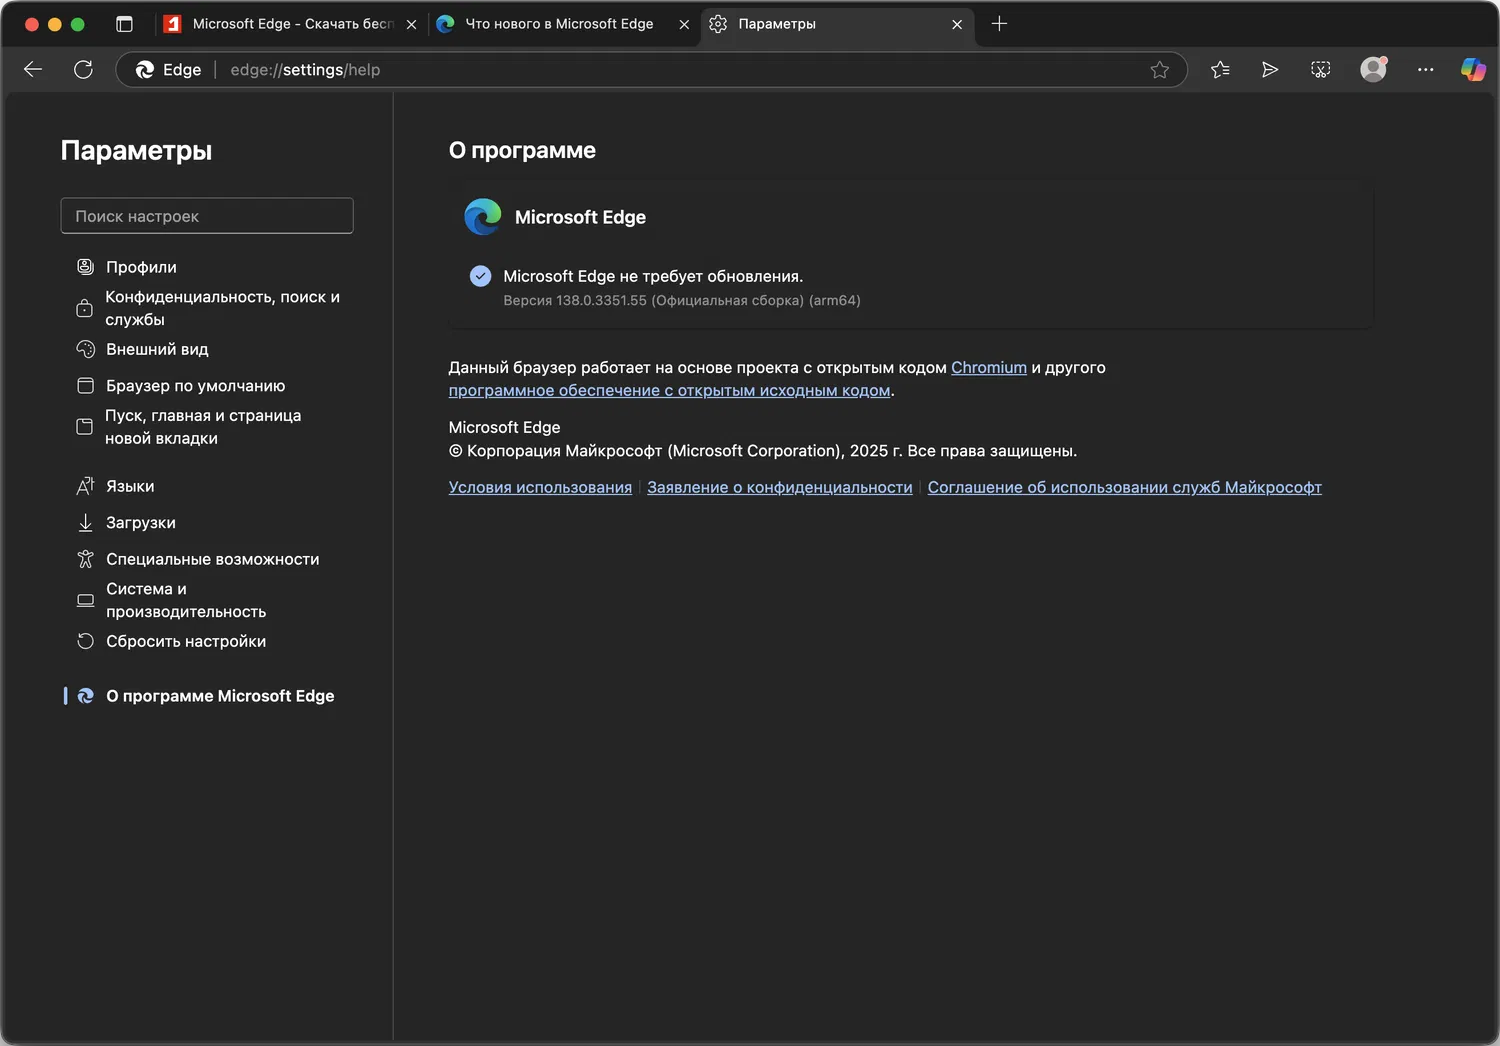Screen dimensions: 1500x1046
Task: Open "Загрузки" settings section
Action: (140, 522)
